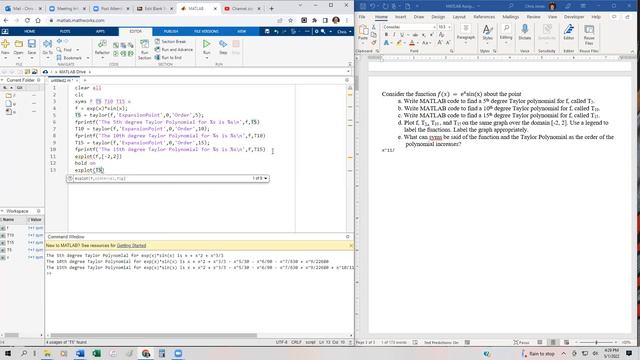Open the Font name dropdown in Word
Image resolution: width=640 pixels, height=360 pixels.
[x=434, y=27]
